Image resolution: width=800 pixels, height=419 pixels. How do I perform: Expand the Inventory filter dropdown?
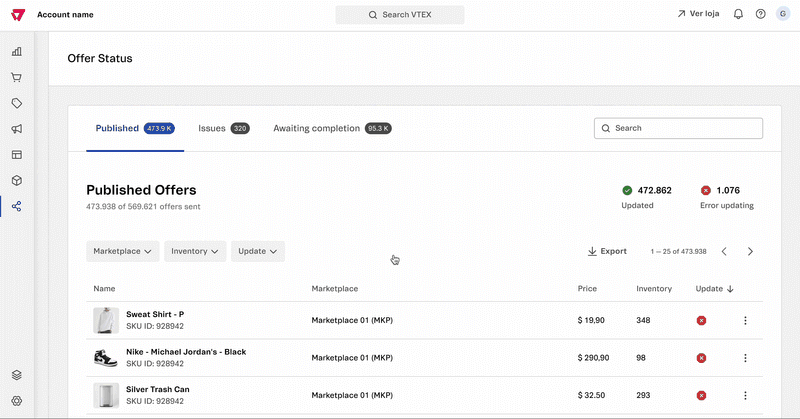point(195,251)
